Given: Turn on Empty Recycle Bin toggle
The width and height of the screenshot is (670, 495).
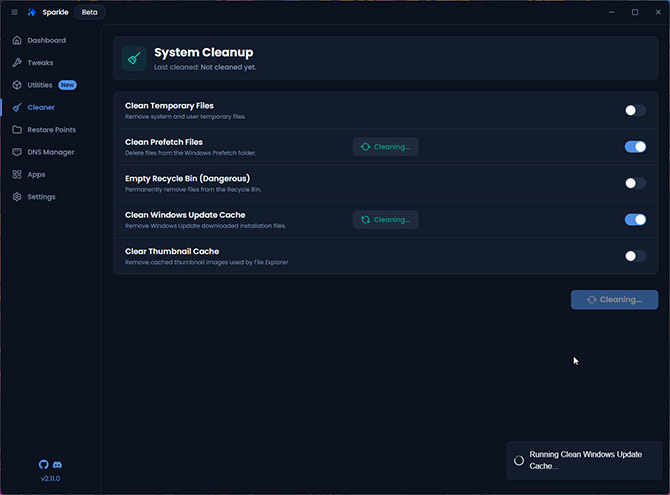Looking at the screenshot, I should coord(635,183).
